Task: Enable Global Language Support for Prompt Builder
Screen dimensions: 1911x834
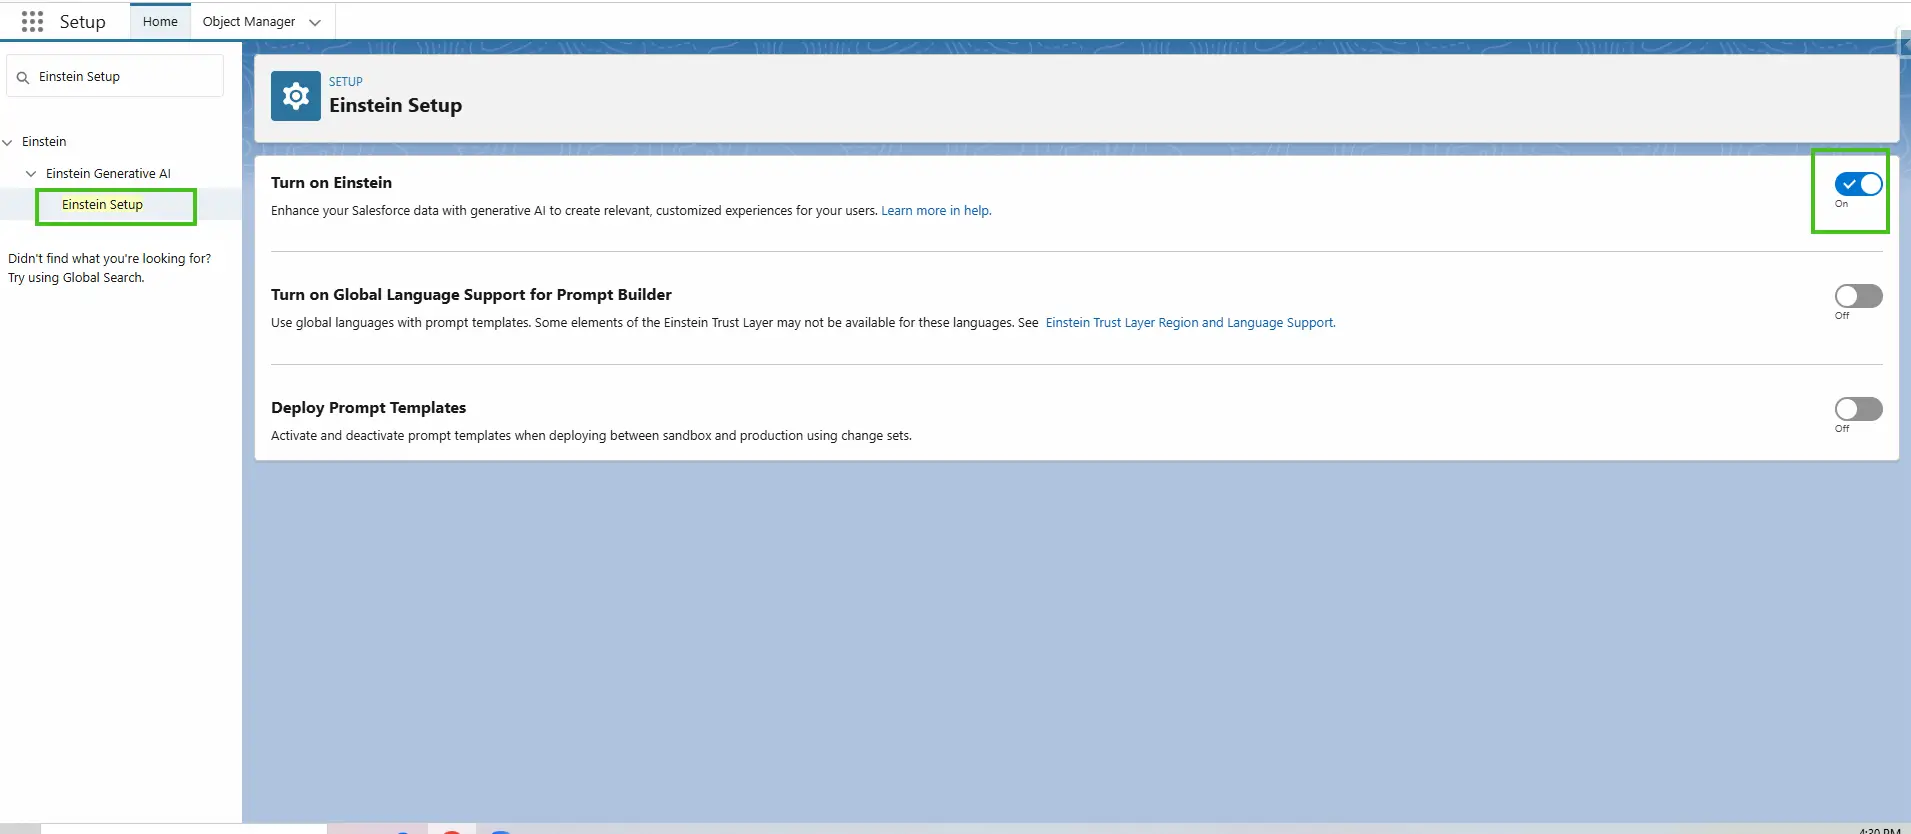Action: [x=1857, y=296]
